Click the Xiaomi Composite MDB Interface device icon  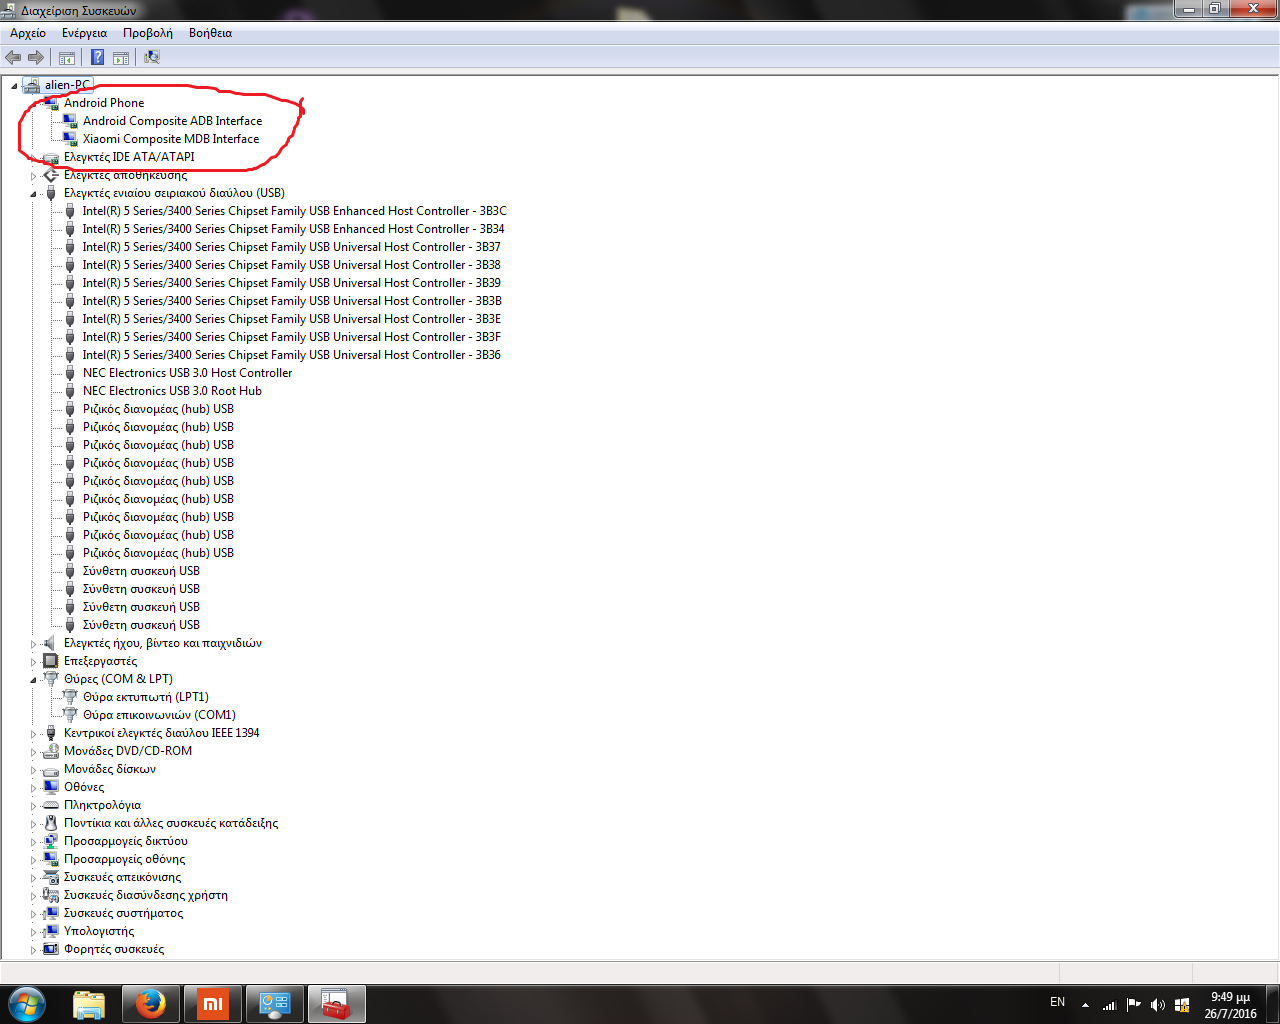pyautogui.click(x=70, y=139)
